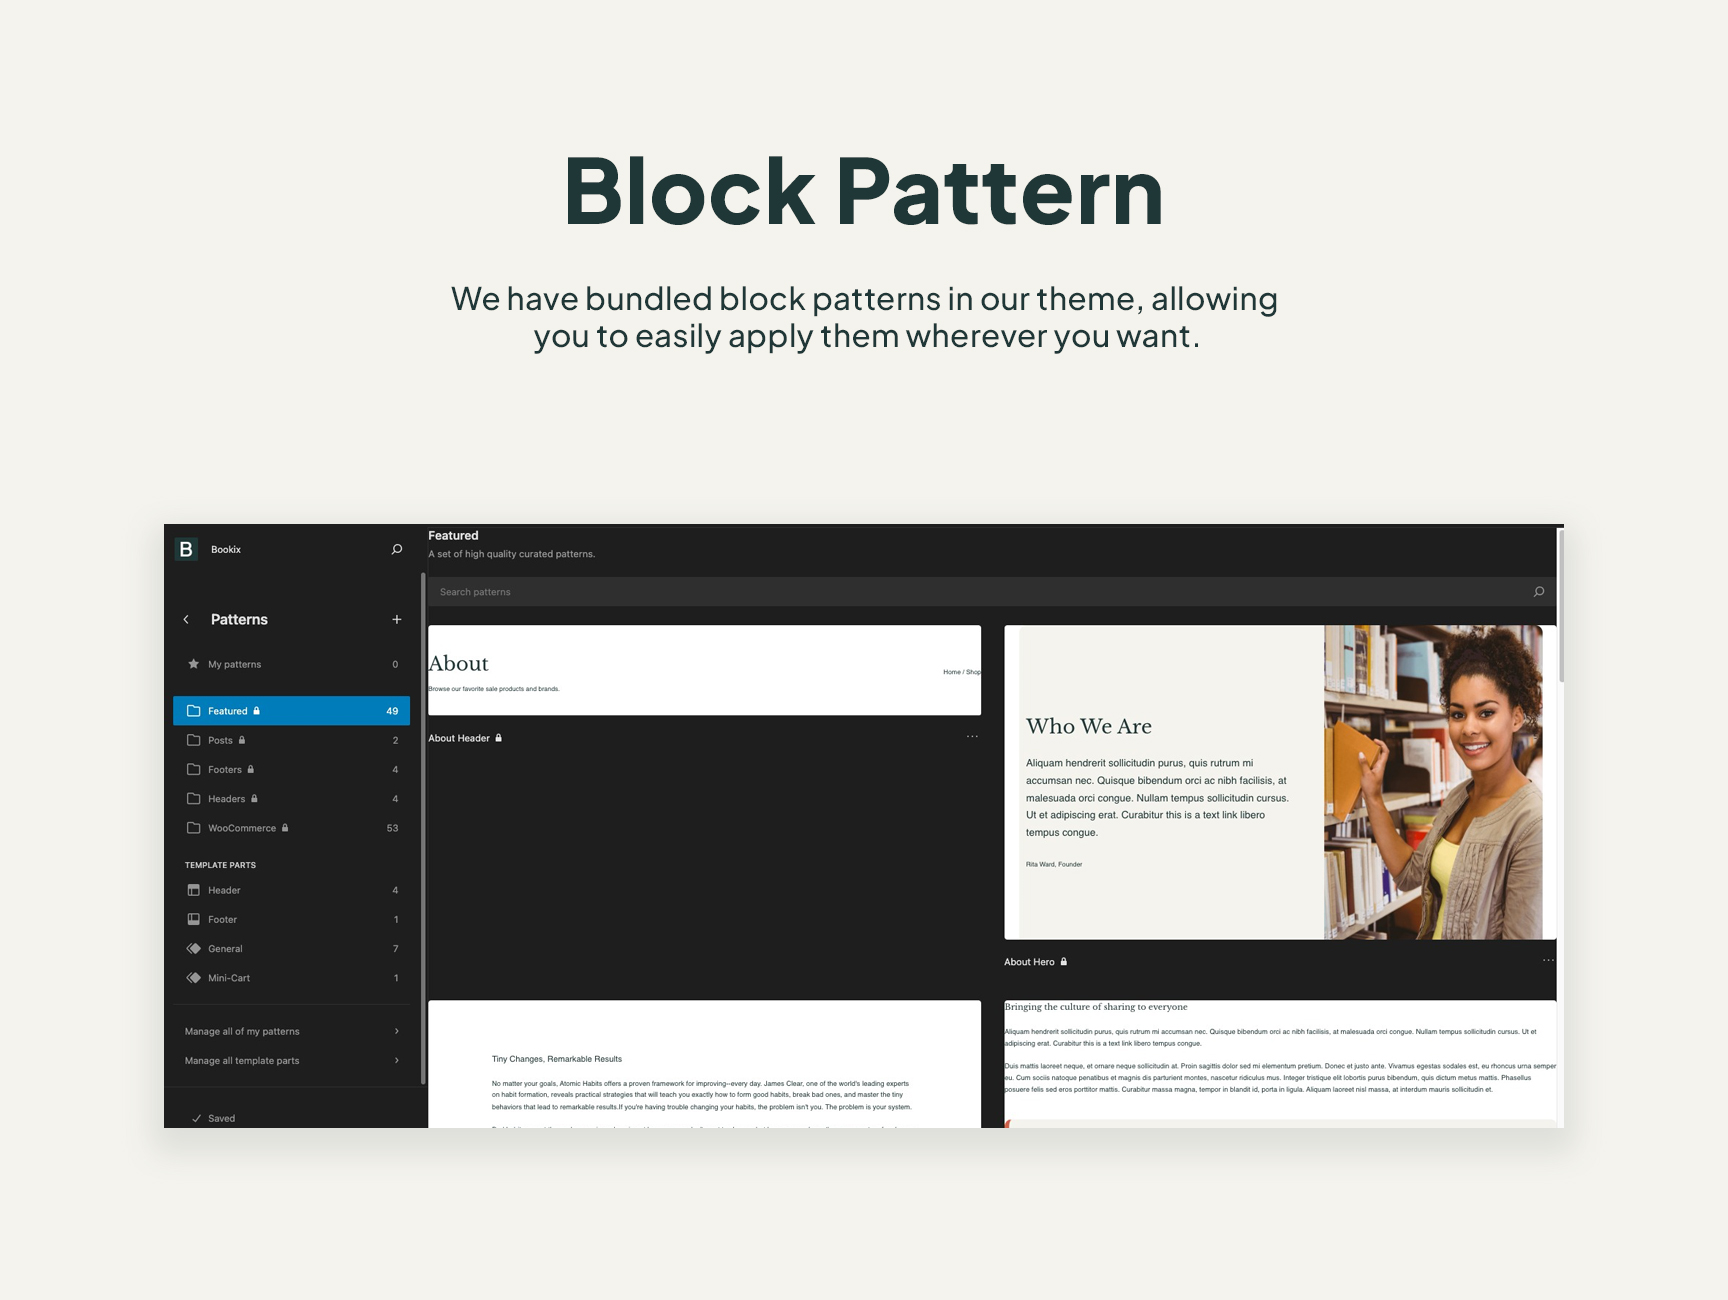This screenshot has height=1300, width=1728.
Task: Click the lock icon on the Featured category
Action: pos(256,710)
